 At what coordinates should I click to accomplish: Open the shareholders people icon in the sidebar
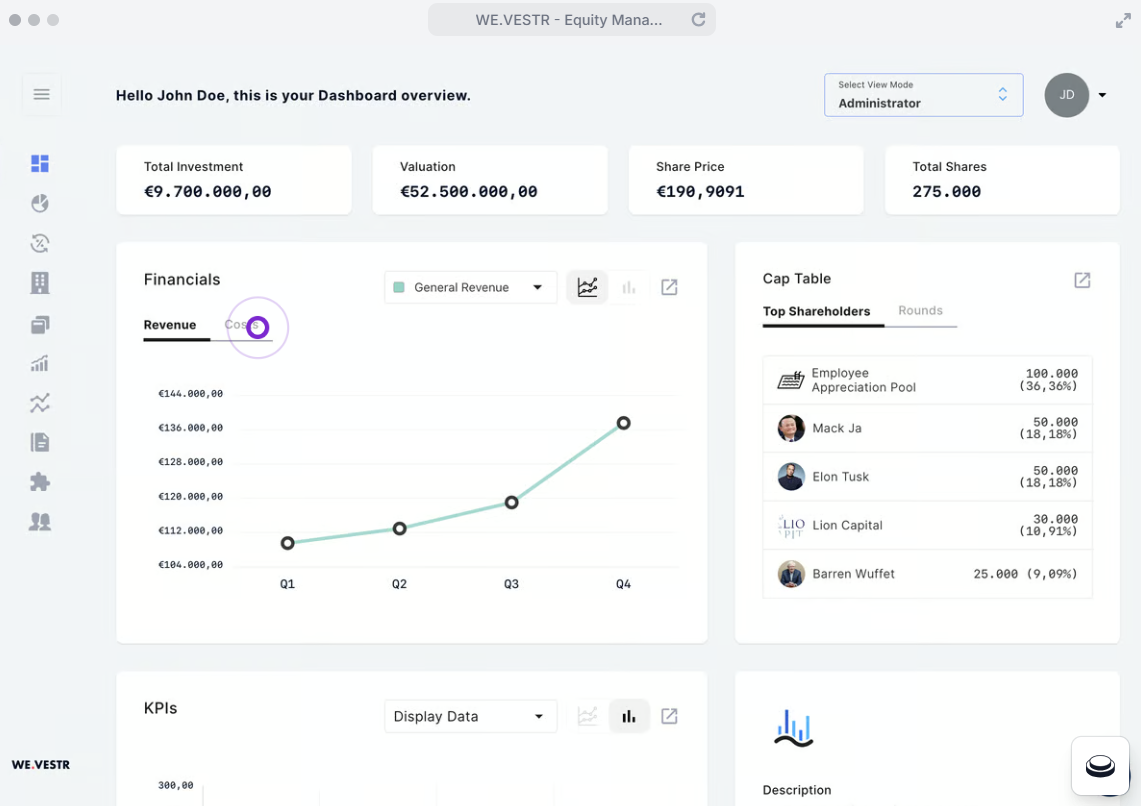[x=39, y=522]
